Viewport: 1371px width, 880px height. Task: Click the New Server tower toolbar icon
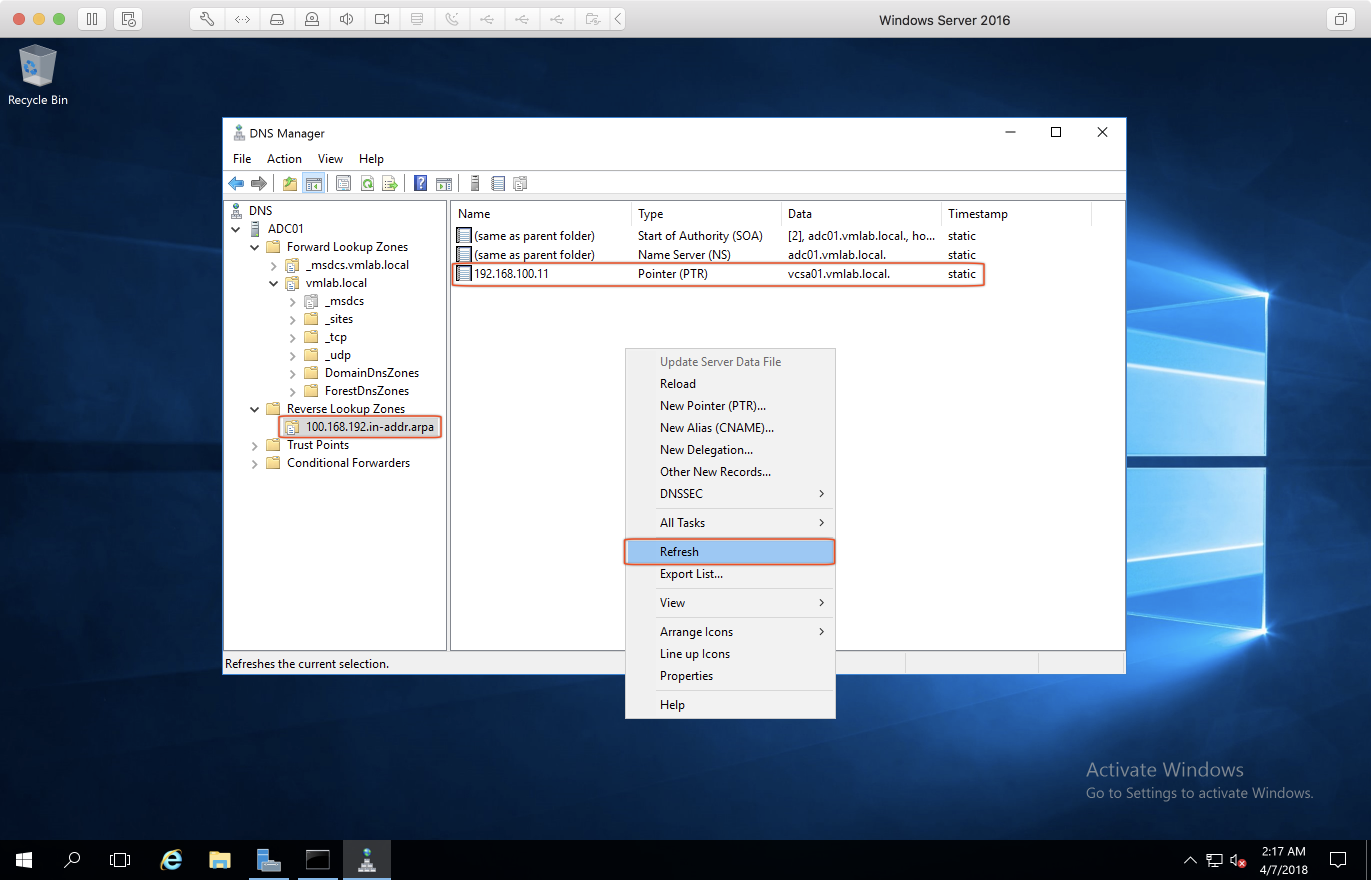(x=475, y=184)
